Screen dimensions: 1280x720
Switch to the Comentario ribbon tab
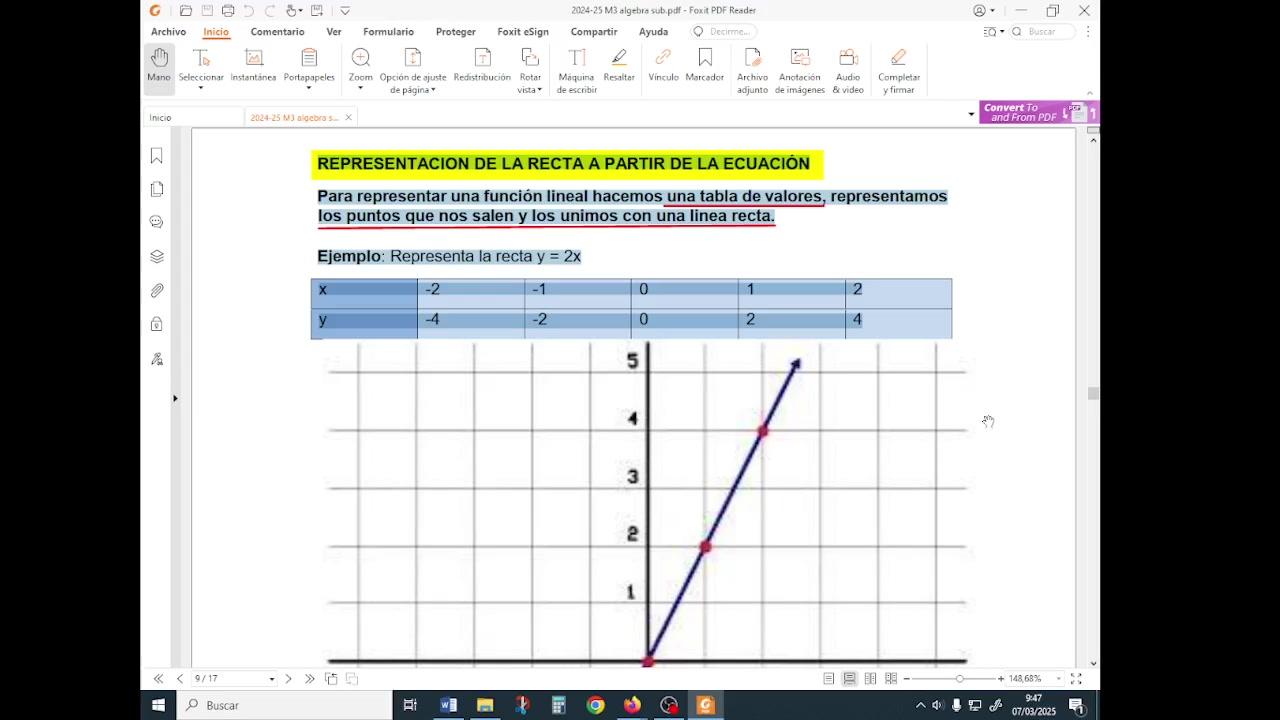point(277,32)
